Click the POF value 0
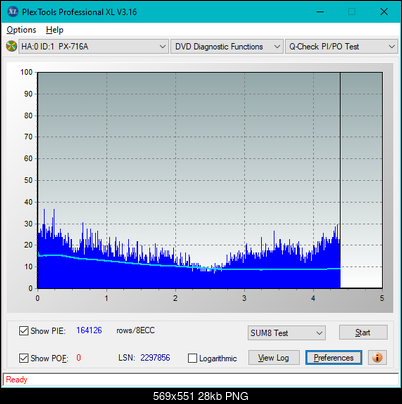 [x=79, y=358]
